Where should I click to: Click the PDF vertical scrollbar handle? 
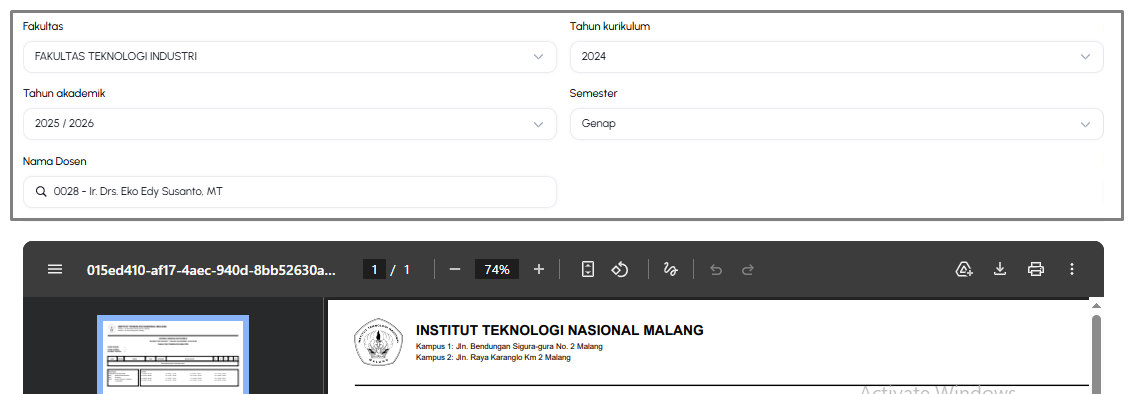point(1096,353)
